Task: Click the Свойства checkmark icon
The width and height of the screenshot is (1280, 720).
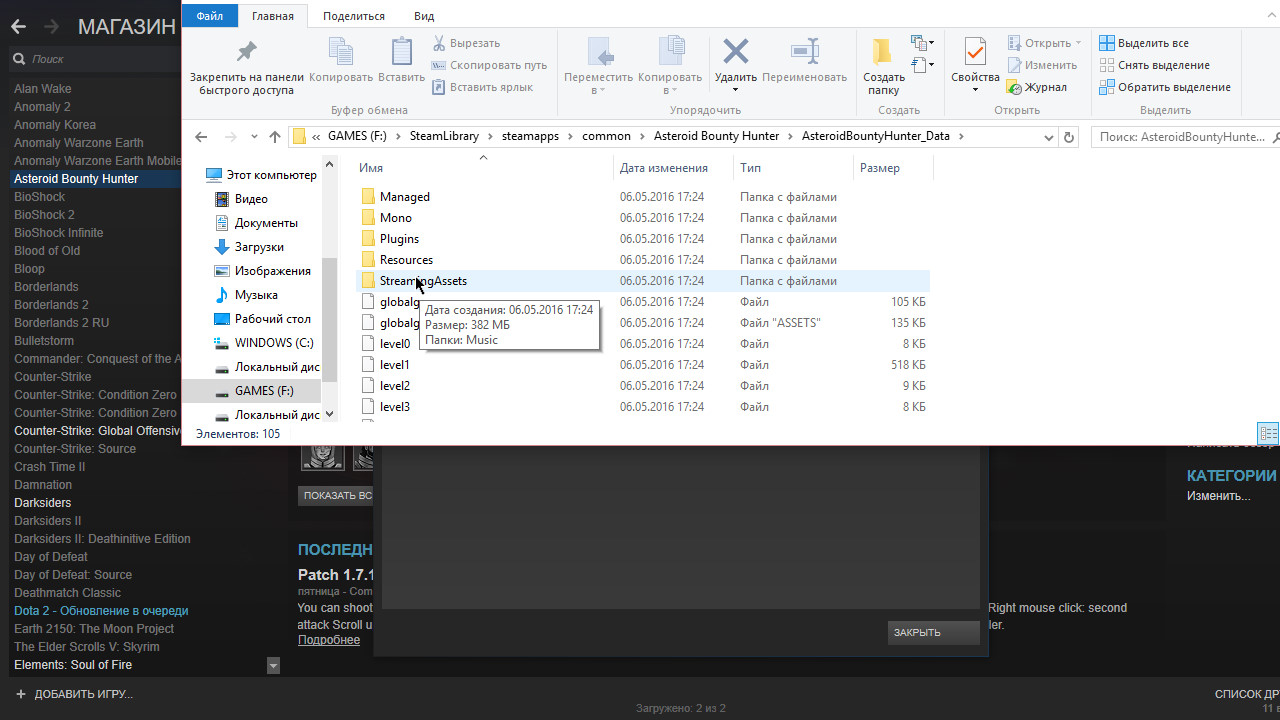Action: (975, 52)
